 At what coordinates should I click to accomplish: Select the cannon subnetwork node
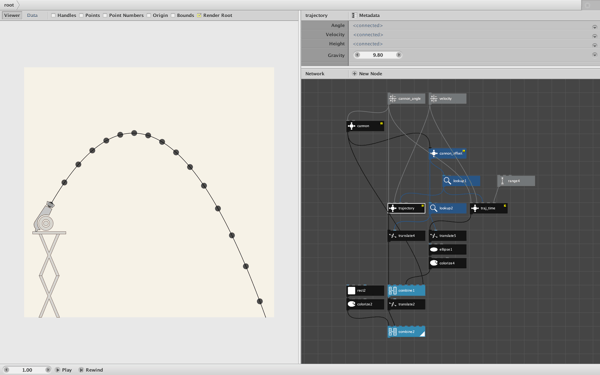coord(365,126)
